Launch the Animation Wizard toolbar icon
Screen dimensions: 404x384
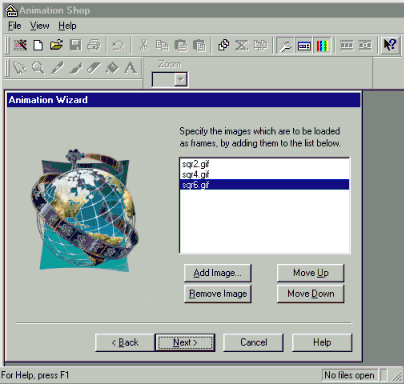[x=20, y=45]
